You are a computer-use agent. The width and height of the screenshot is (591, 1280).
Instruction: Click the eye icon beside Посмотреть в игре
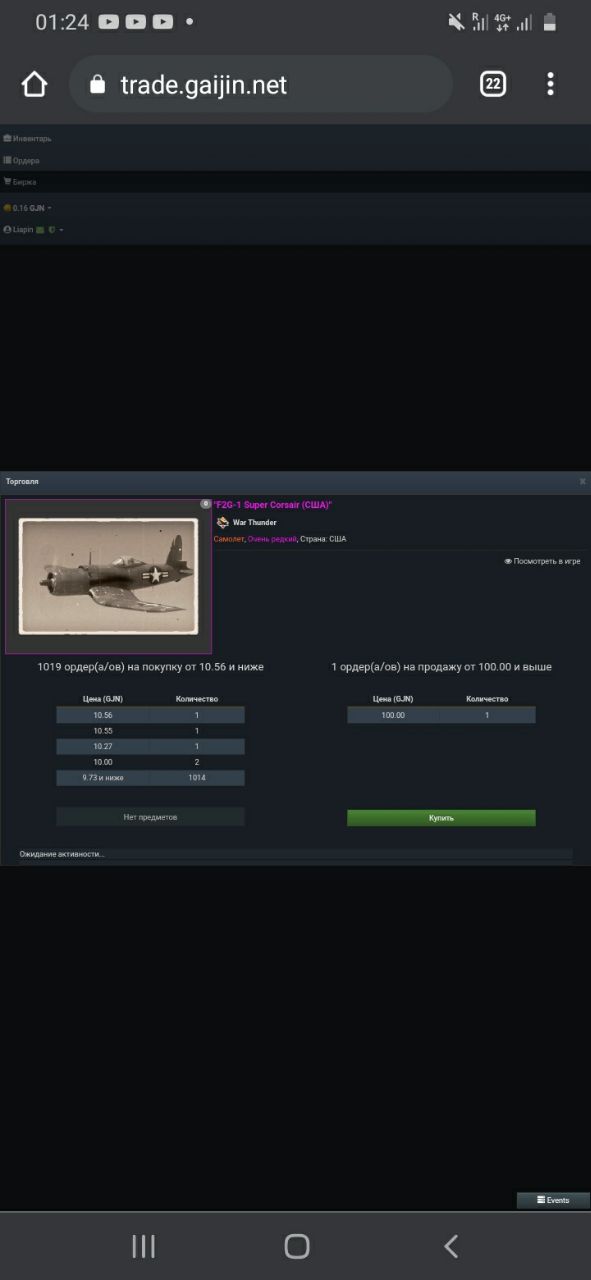[x=508, y=562]
